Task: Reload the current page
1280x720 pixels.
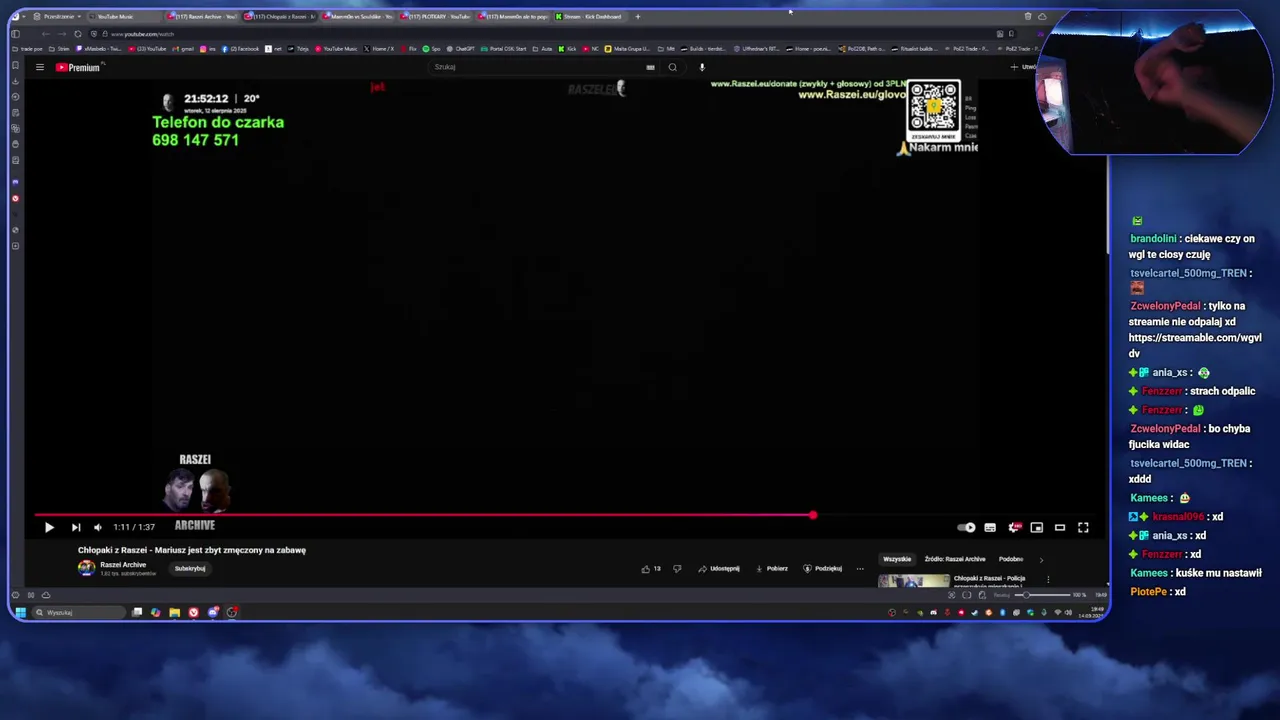Action: click(78, 34)
